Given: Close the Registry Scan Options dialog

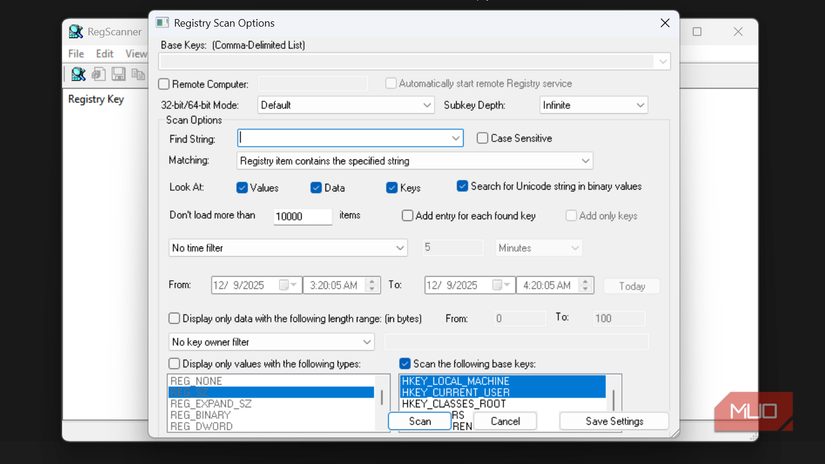Looking at the screenshot, I should pos(665,23).
